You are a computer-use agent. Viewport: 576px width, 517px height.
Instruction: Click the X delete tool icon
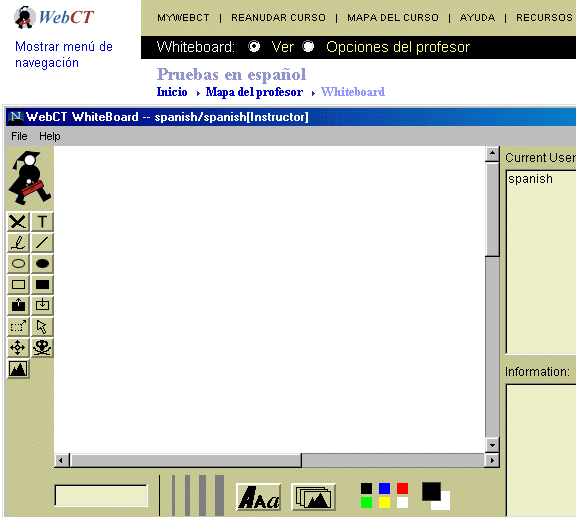tap(18, 222)
